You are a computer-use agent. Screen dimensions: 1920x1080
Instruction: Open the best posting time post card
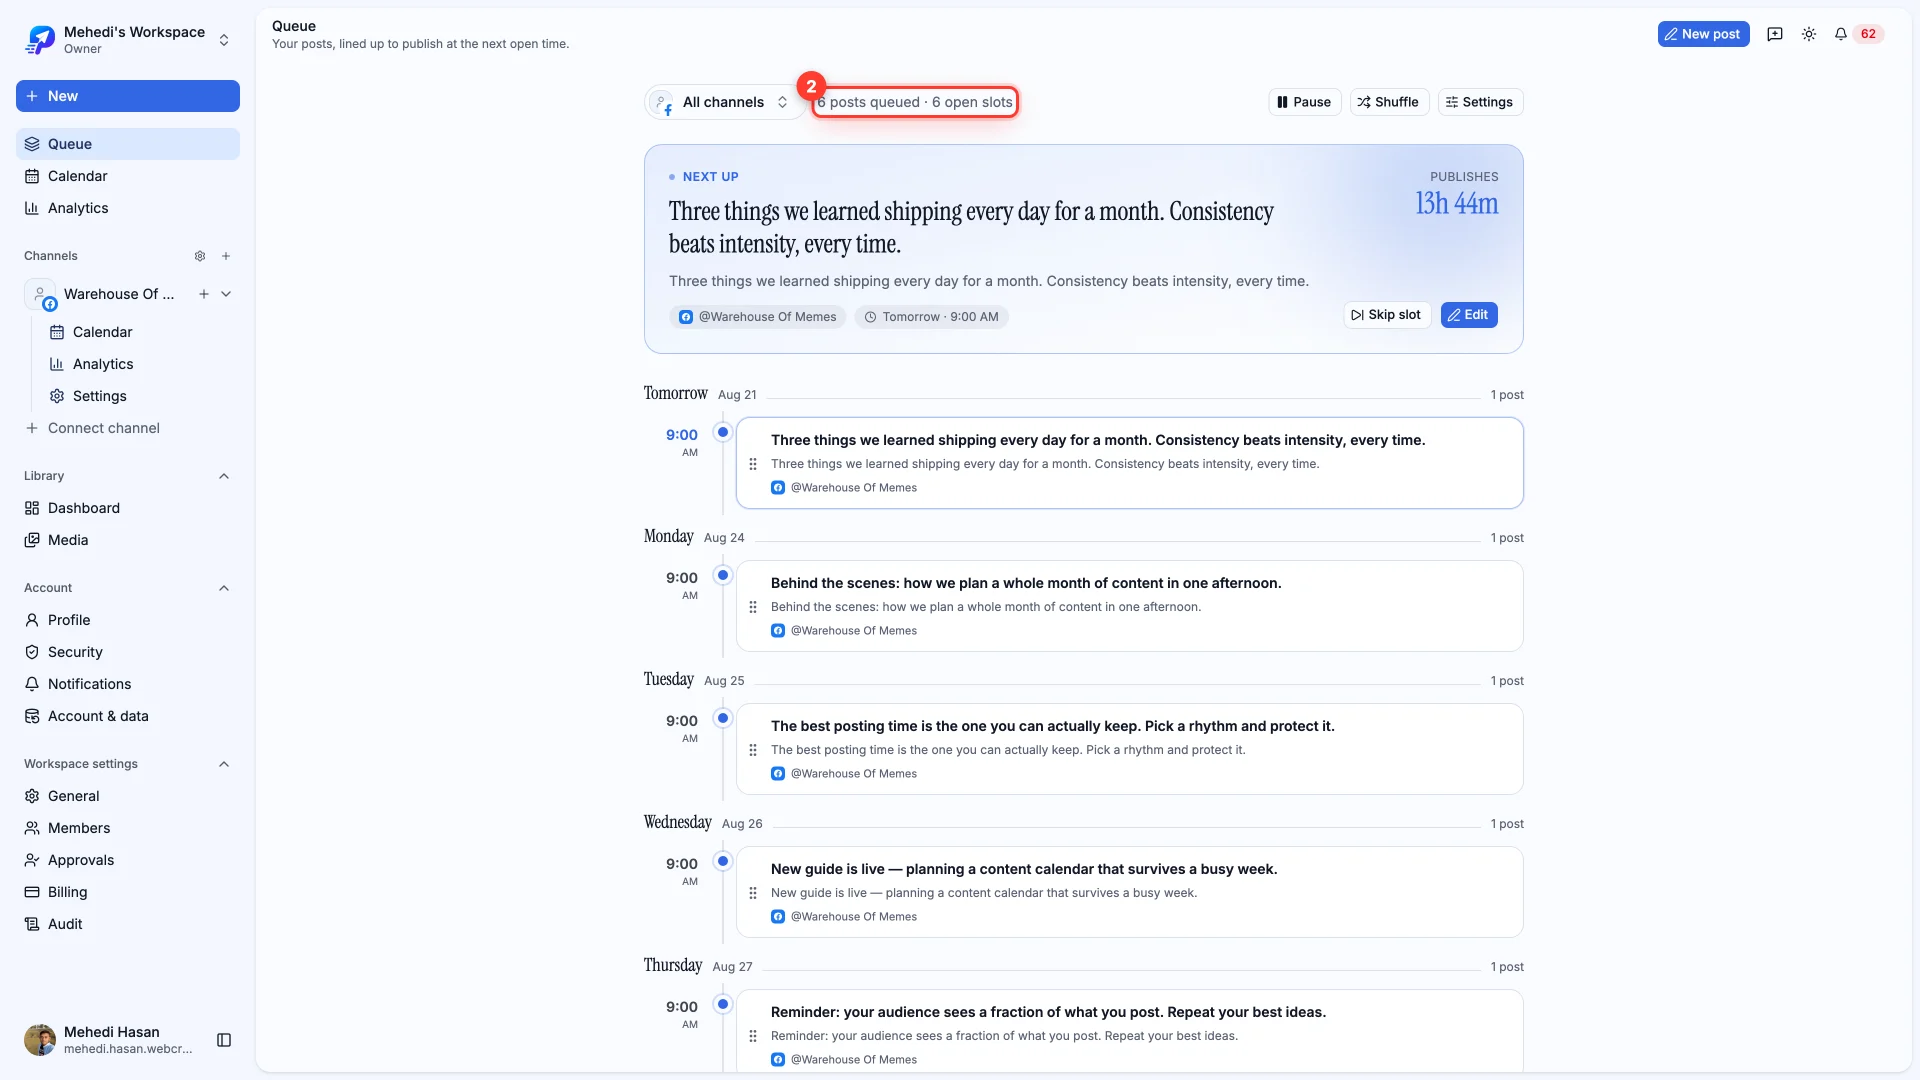[x=1130, y=749]
